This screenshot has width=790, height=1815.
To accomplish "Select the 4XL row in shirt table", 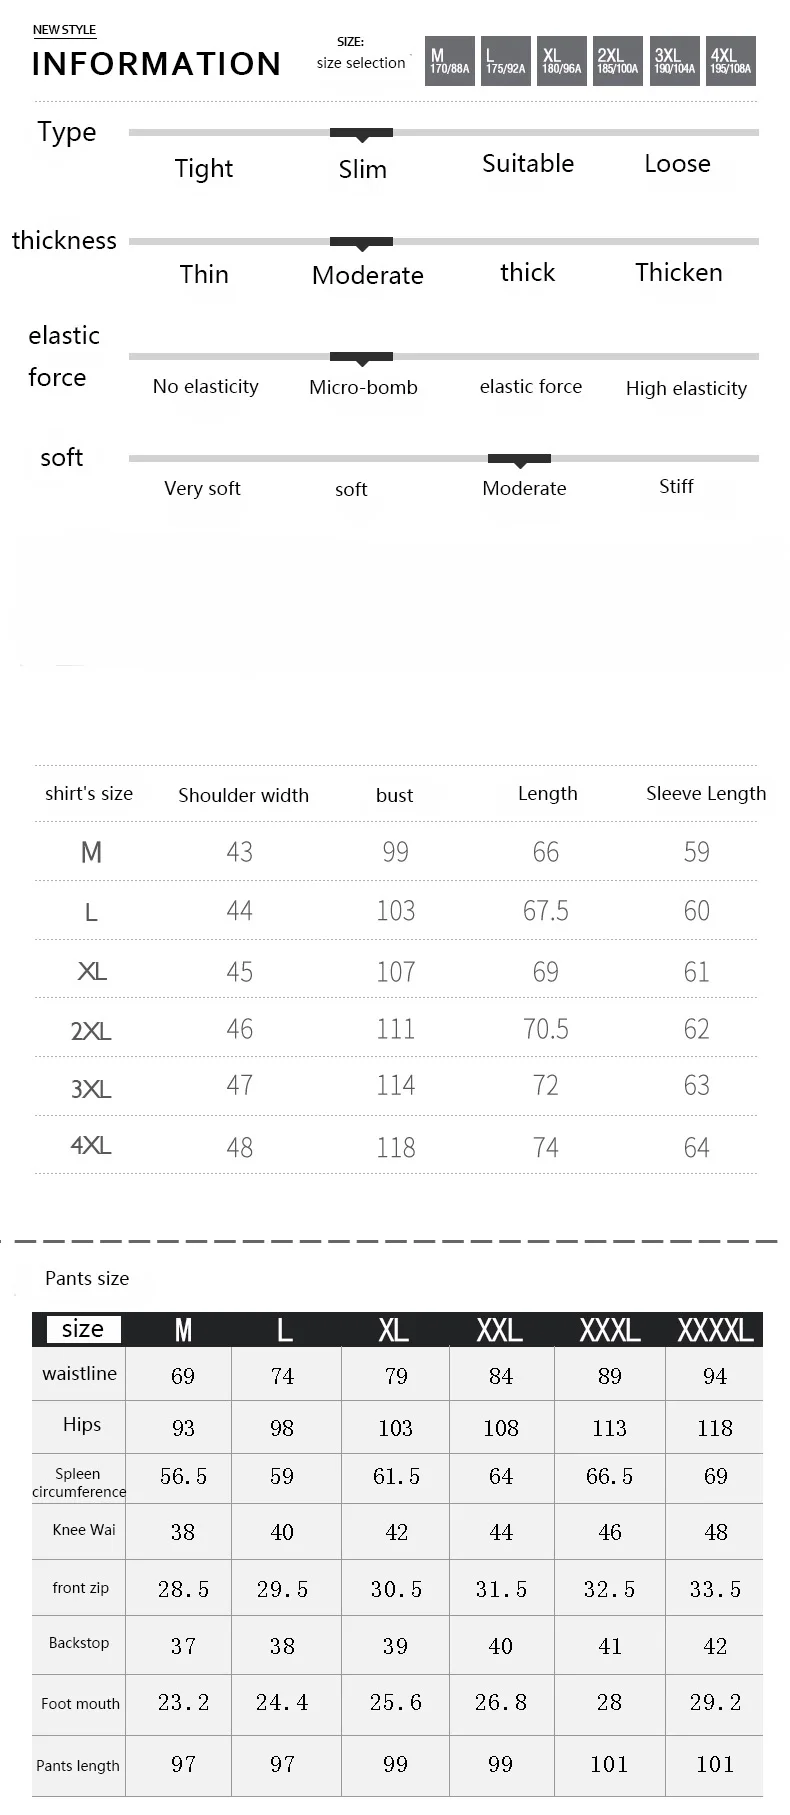I will click(x=396, y=1146).
